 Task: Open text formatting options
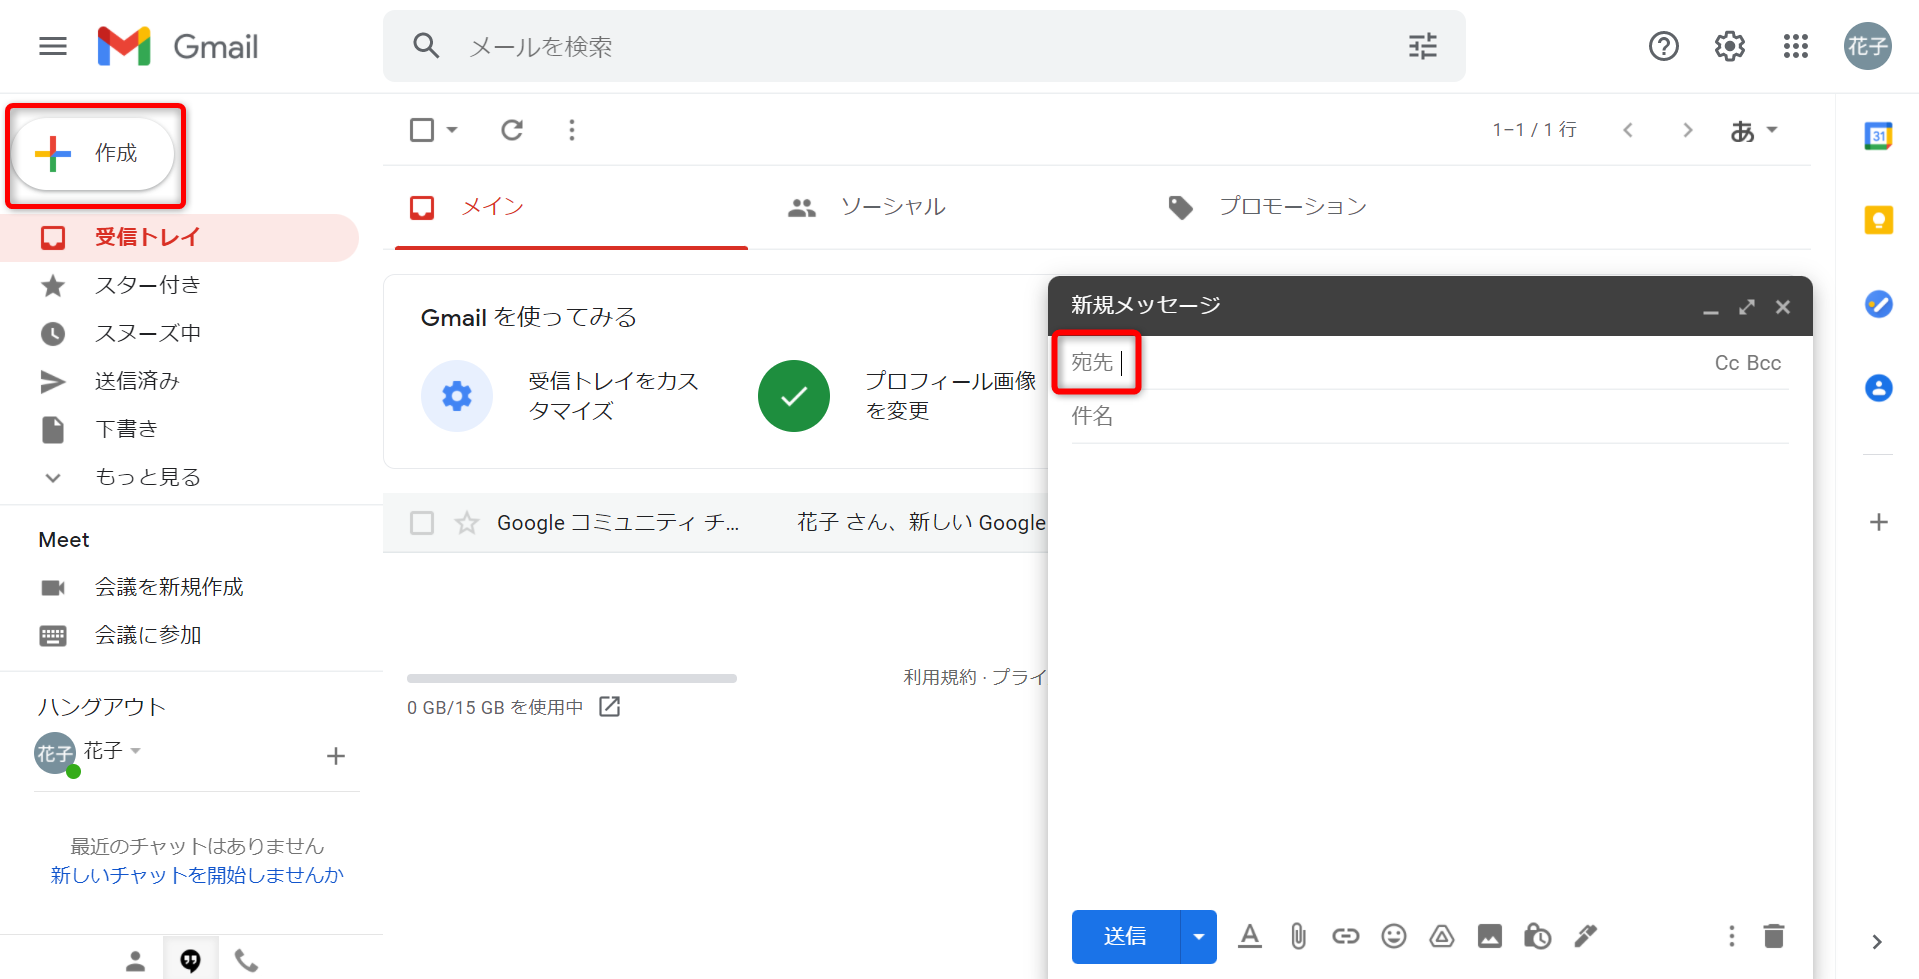click(x=1249, y=936)
